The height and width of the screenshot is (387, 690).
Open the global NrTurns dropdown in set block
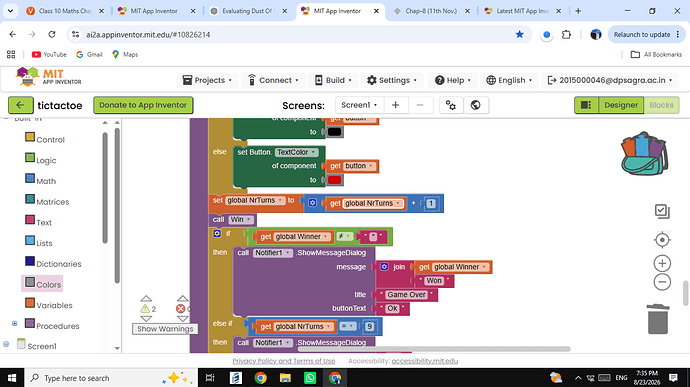[x=255, y=200]
